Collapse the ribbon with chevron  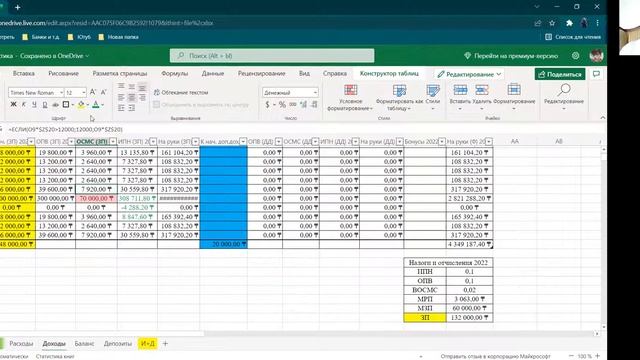pos(602,118)
